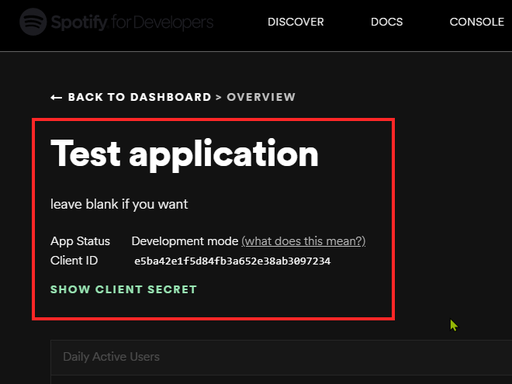Image resolution: width=512 pixels, height=384 pixels.
Task: Click the 'leave blank if you want' description
Action: click(x=119, y=204)
